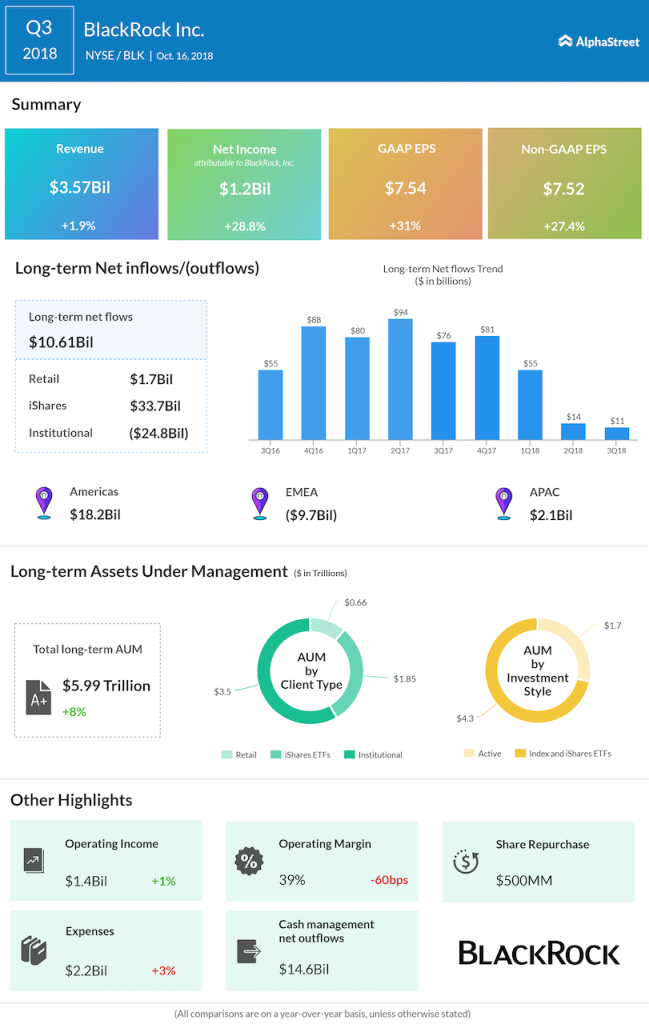This screenshot has width=649, height=1024.
Task: Click the 4Q16 bar showing $88
Action: pyautogui.click(x=313, y=383)
